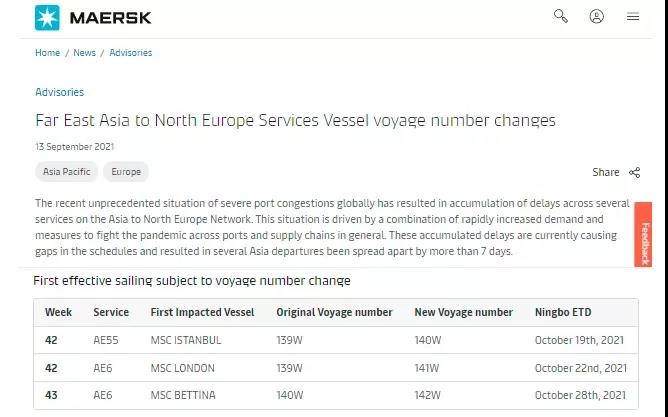The image size is (668, 417).
Task: Click the Maersk star logo
Action: [47, 17]
